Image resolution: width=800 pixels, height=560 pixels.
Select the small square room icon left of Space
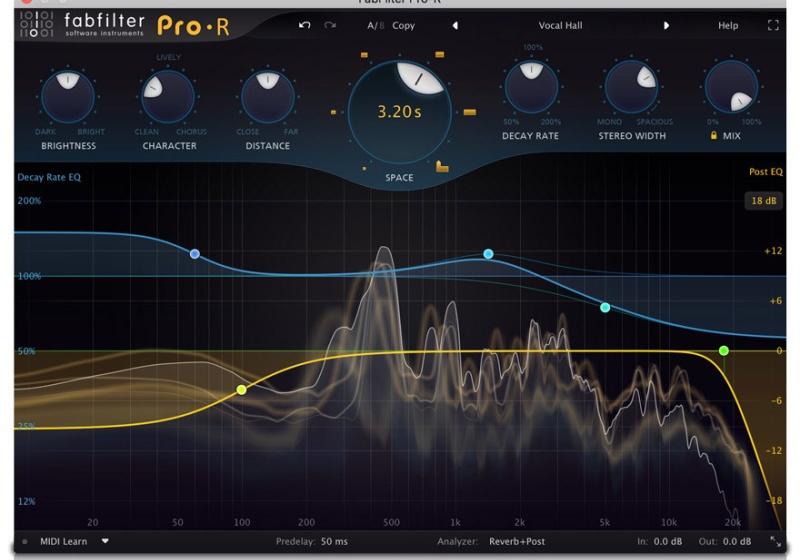(x=333, y=112)
